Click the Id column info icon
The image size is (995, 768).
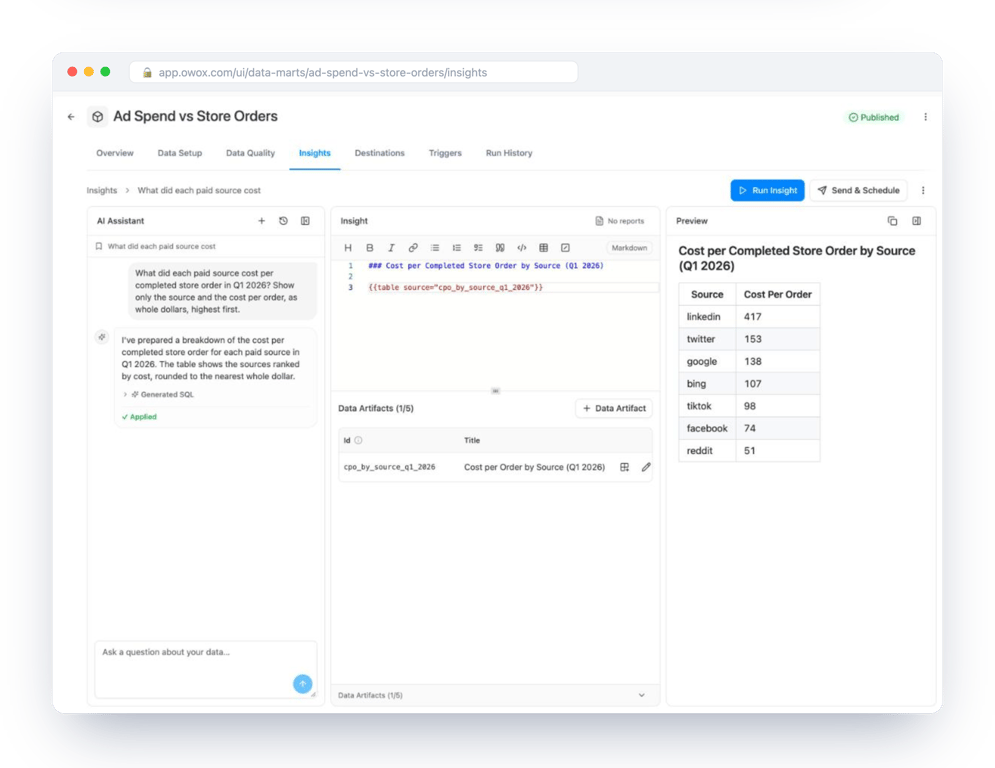[359, 440]
